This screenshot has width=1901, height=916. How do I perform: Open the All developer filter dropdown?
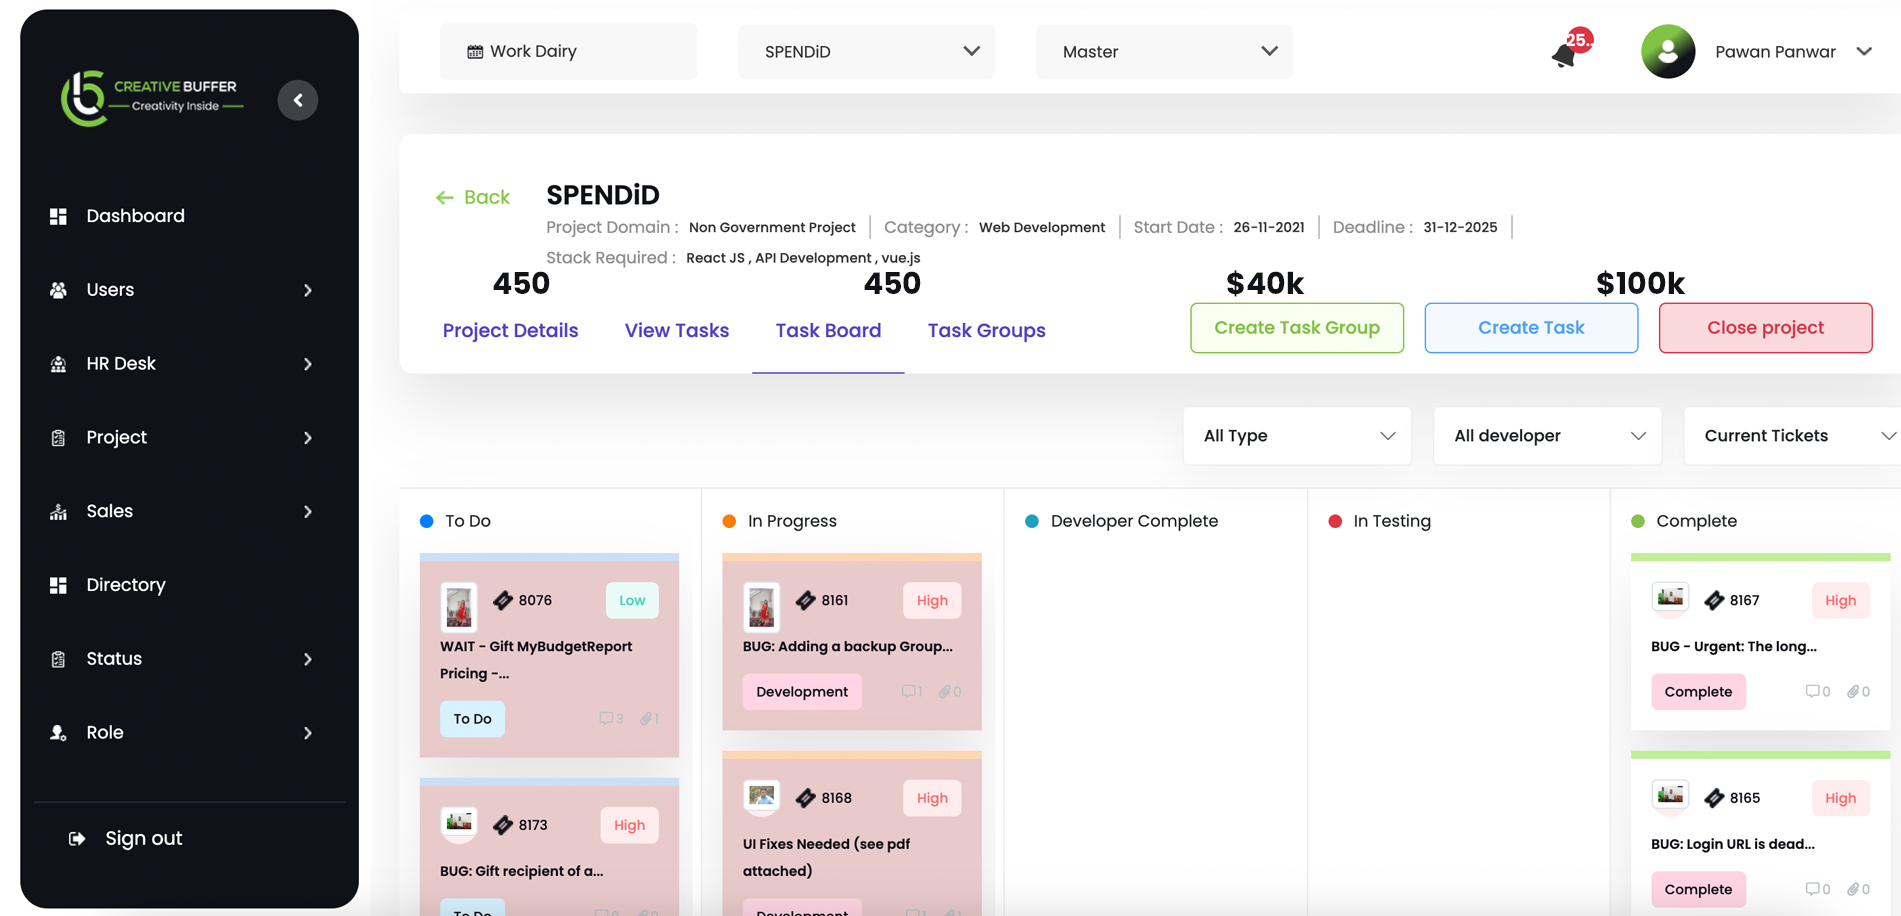tap(1547, 436)
